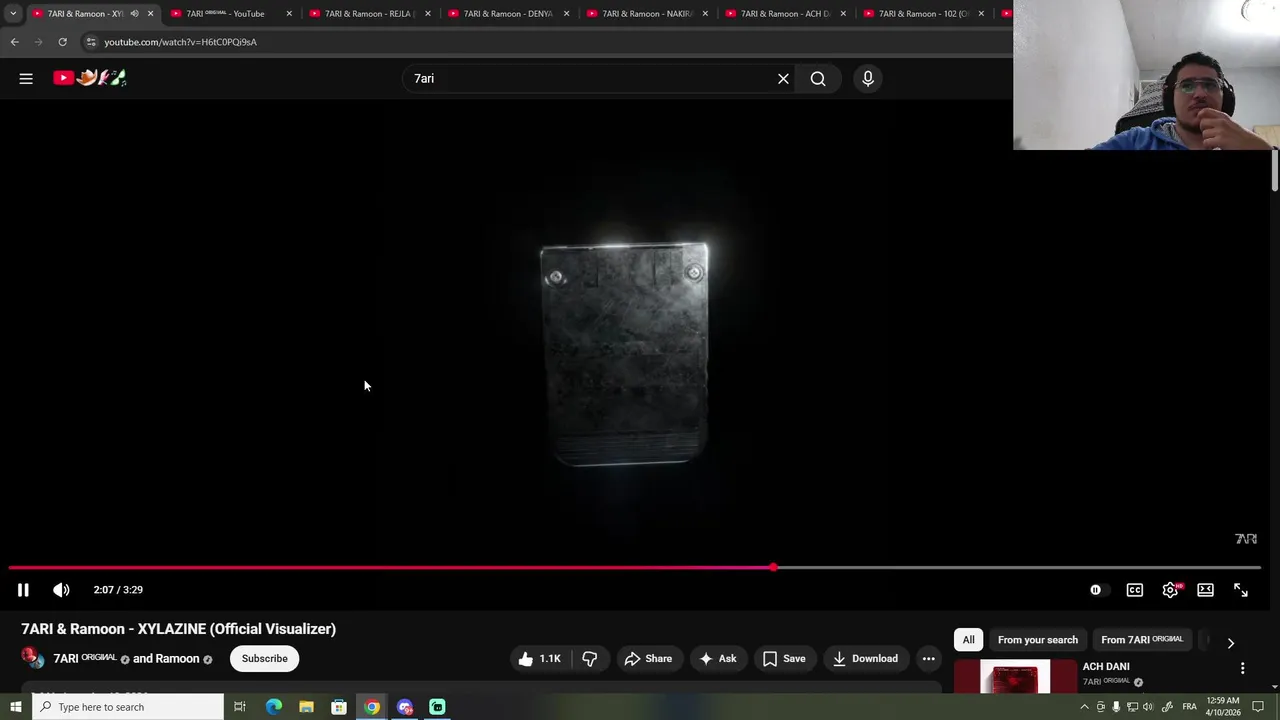This screenshot has width=1280, height=720.
Task: Open player settings gear
Action: (1170, 590)
